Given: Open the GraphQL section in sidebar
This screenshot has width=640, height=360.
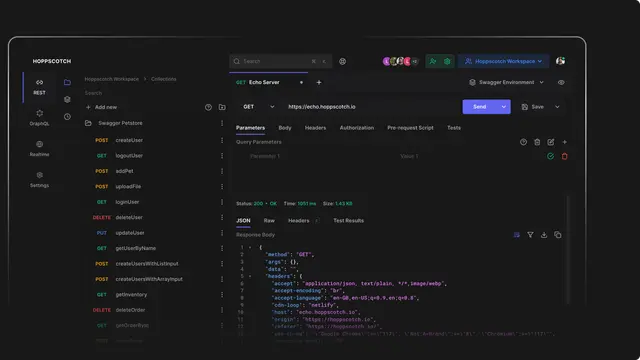Looking at the screenshot, I should [39, 118].
